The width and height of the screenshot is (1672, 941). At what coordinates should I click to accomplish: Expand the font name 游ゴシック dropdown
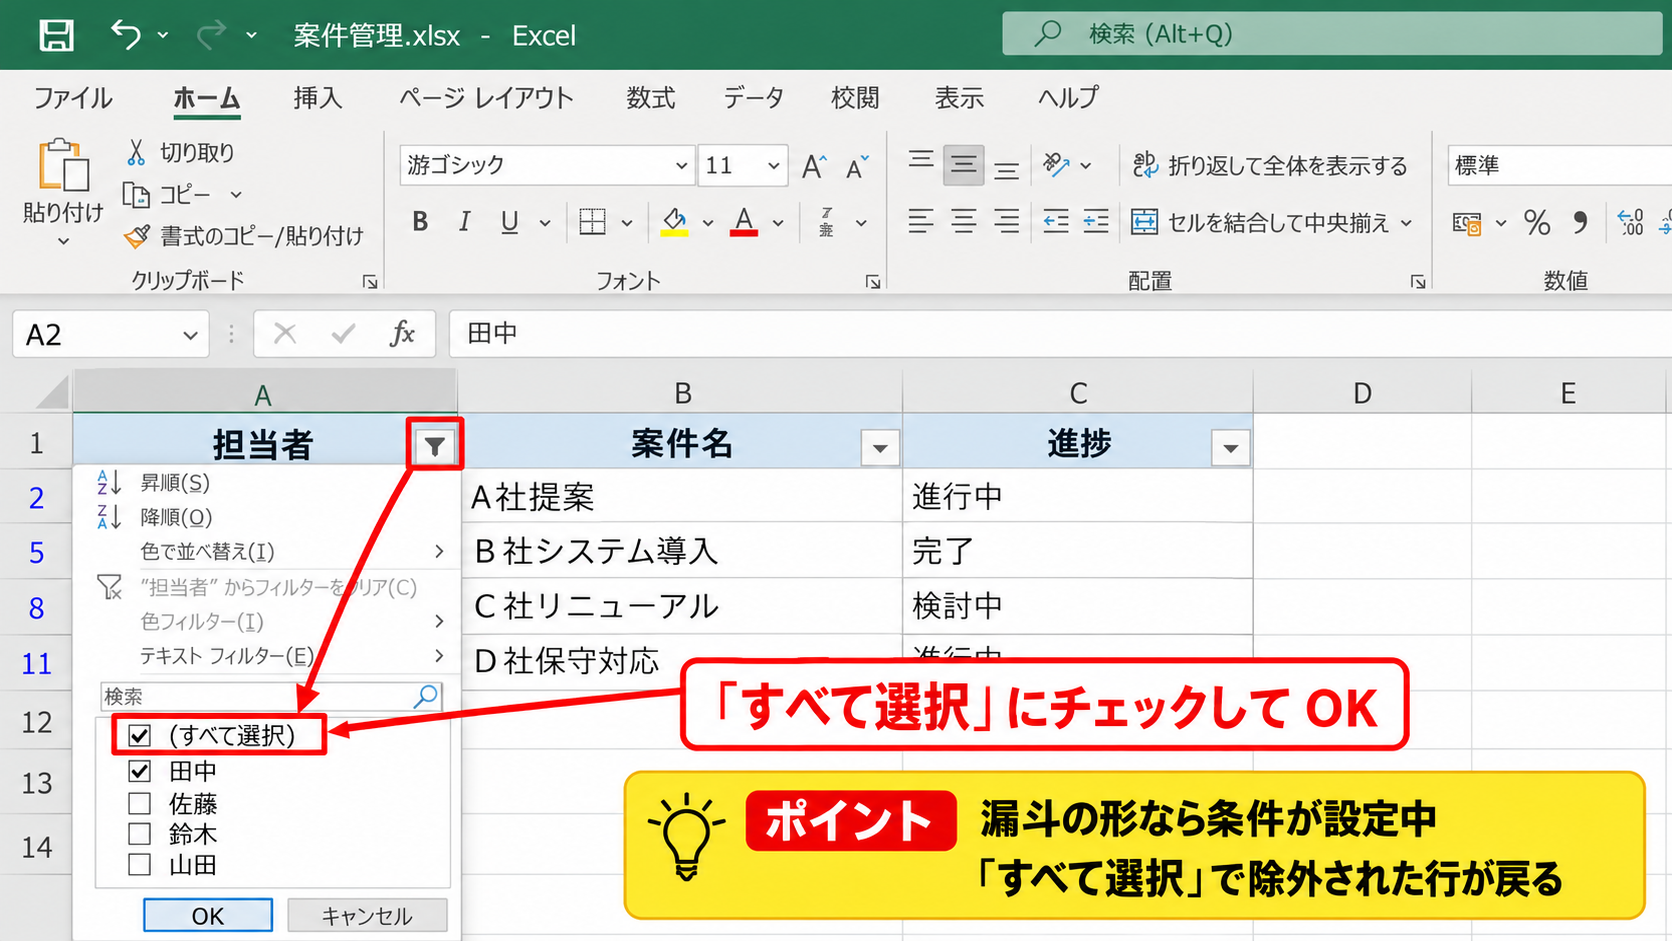tap(680, 166)
